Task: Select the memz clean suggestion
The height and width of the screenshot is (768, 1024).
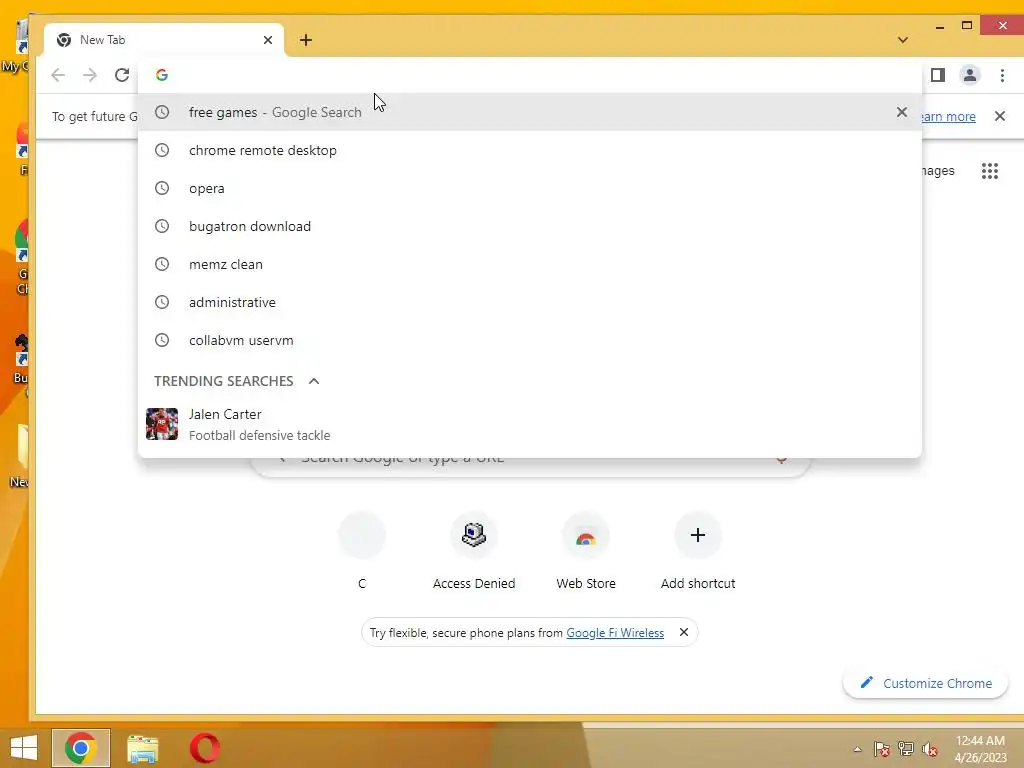Action: click(530, 264)
